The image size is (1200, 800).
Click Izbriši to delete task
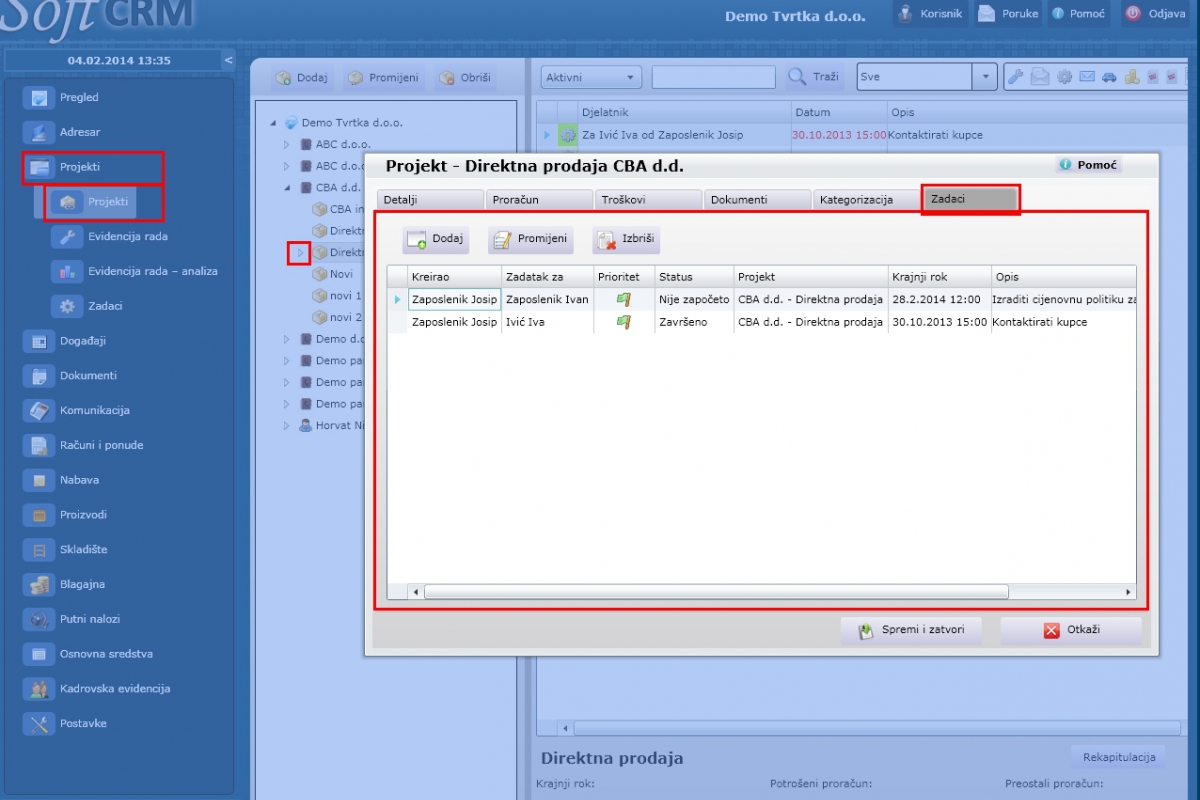pos(626,239)
